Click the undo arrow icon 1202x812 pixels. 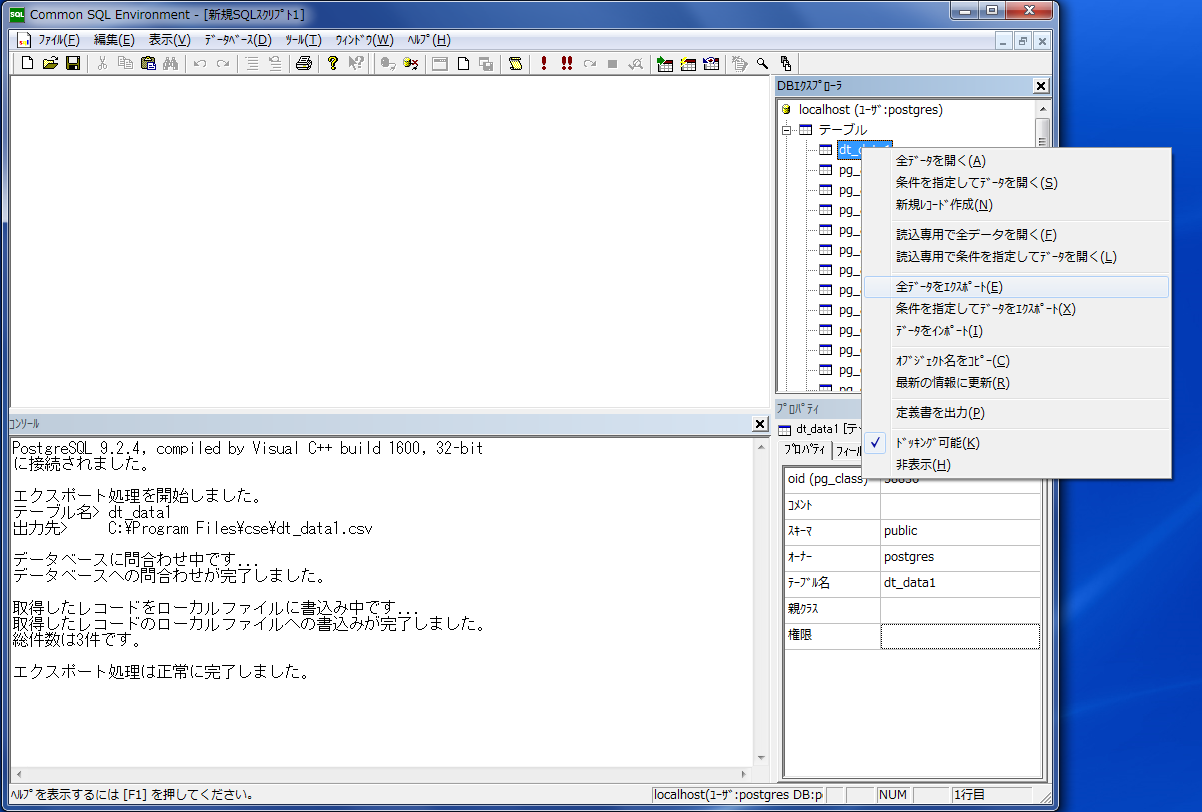point(199,63)
